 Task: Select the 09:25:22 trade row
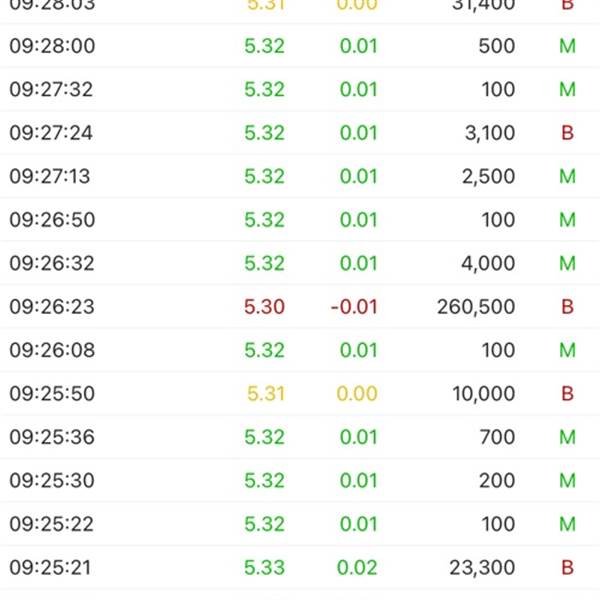click(300, 524)
